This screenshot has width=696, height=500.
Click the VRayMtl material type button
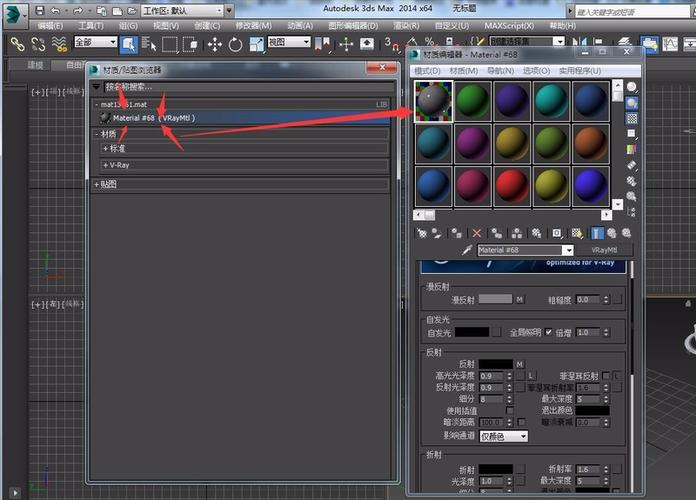pyautogui.click(x=604, y=250)
